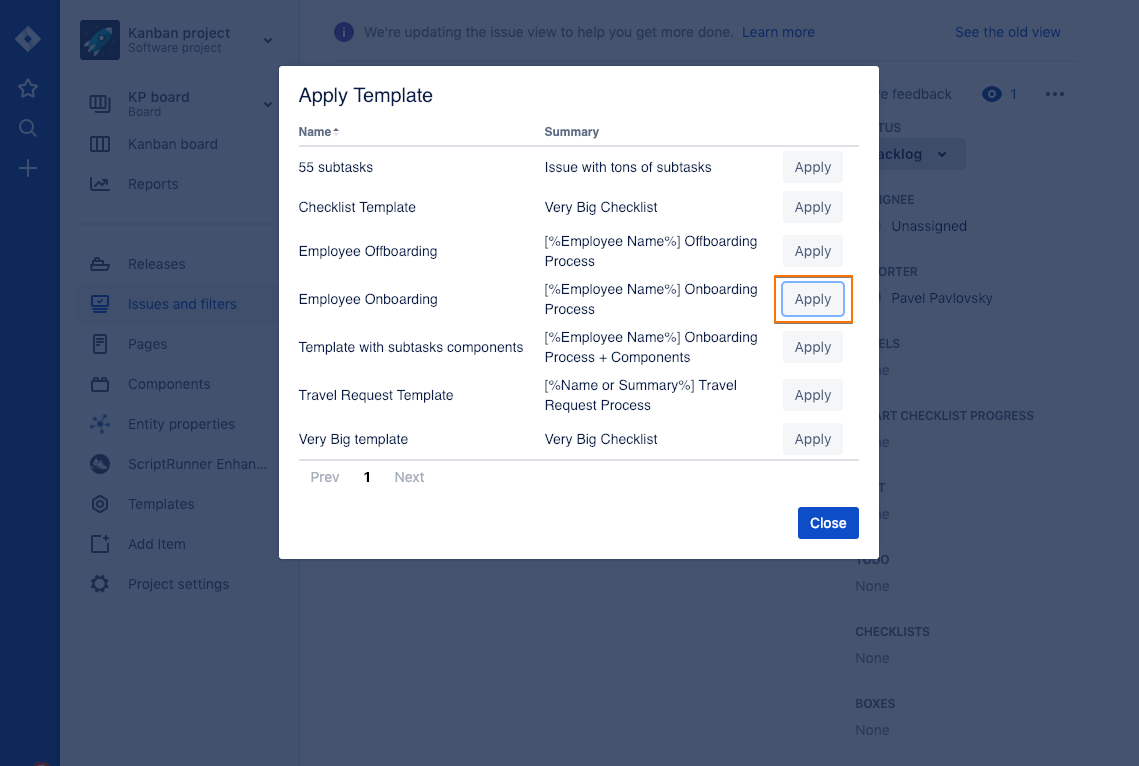The height and width of the screenshot is (766, 1139).
Task: Click the Jira logo icon
Action: [x=28, y=40]
